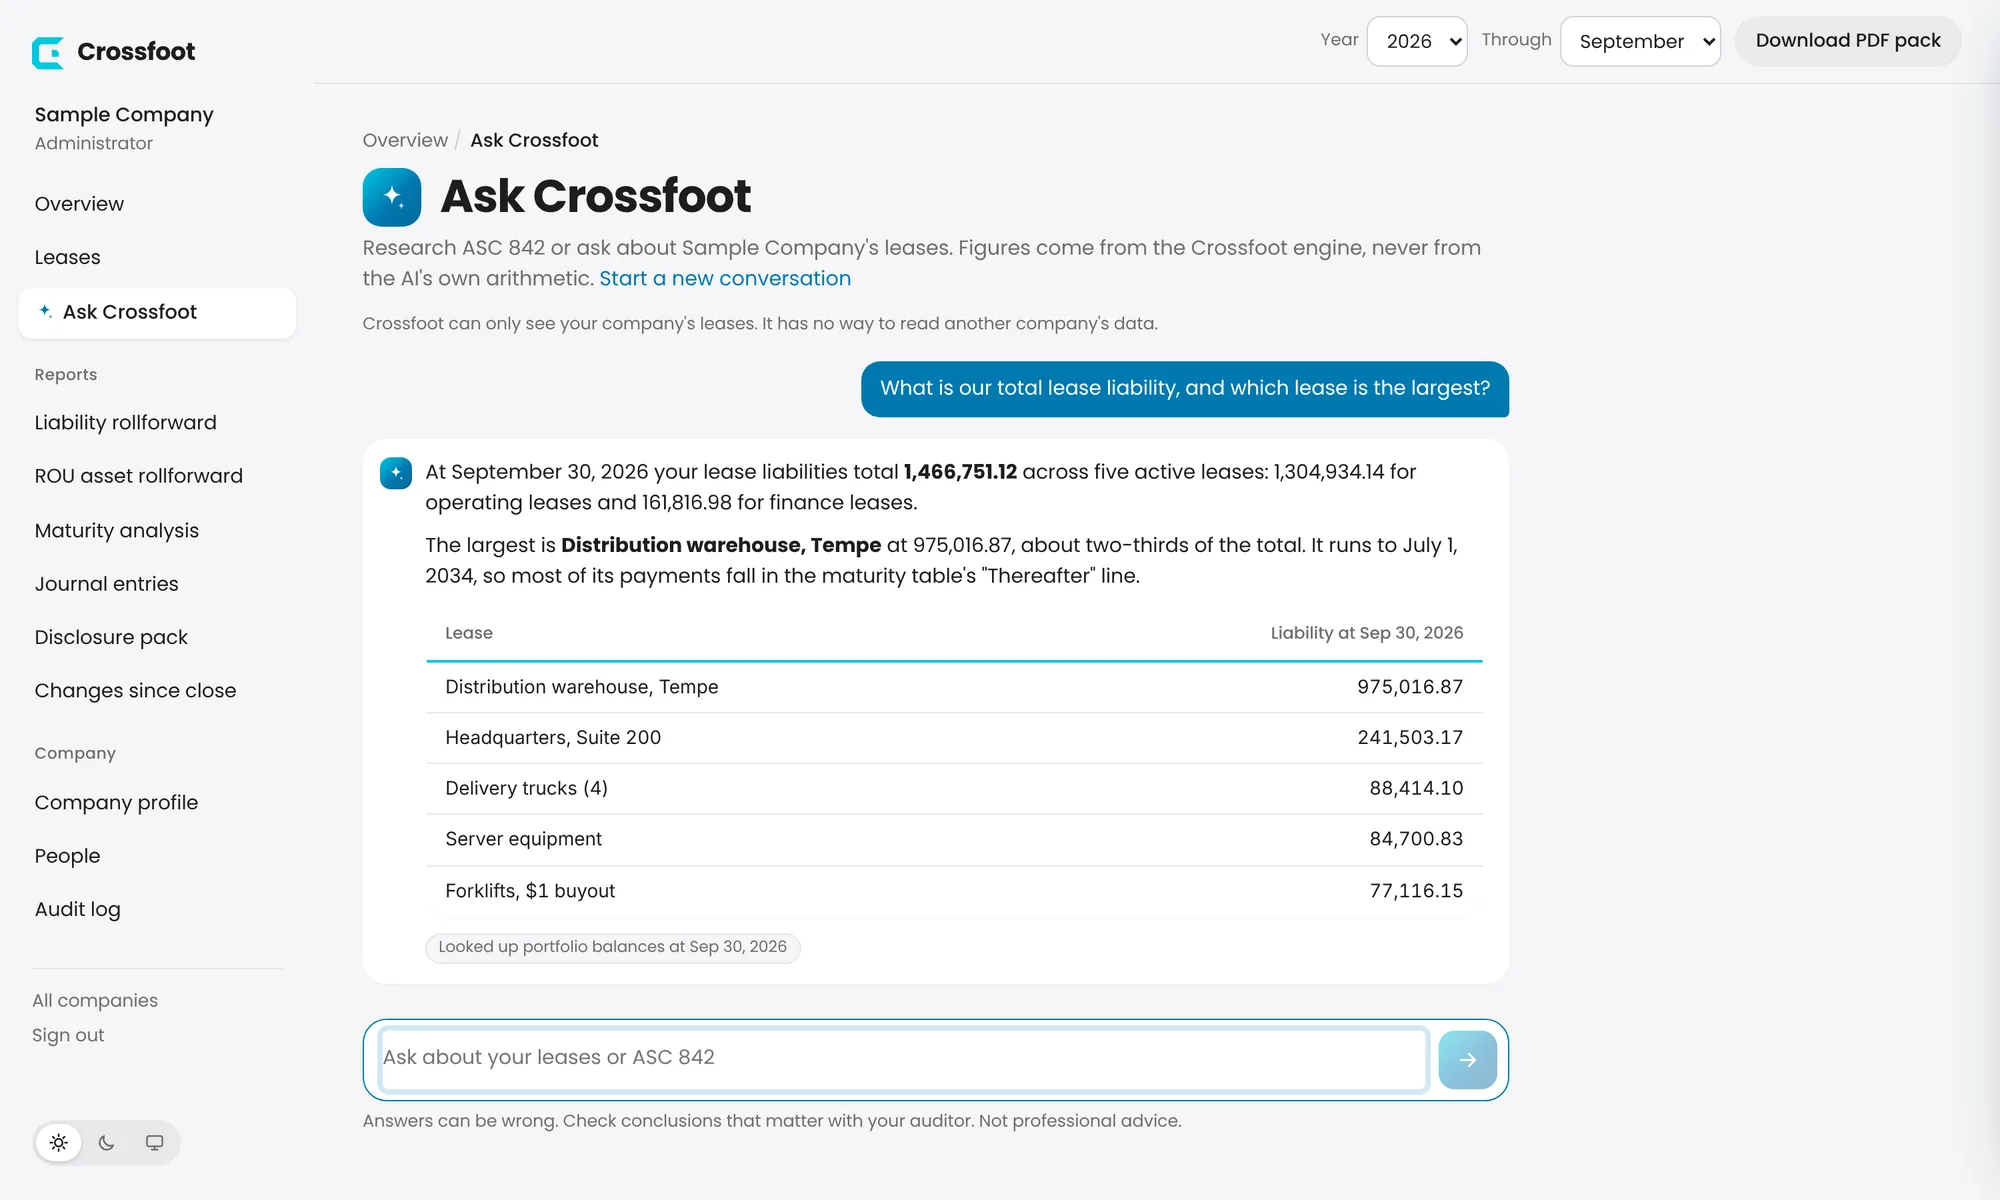This screenshot has height=1200, width=2000.
Task: Switch to dark theme moon icon
Action: pos(107,1143)
